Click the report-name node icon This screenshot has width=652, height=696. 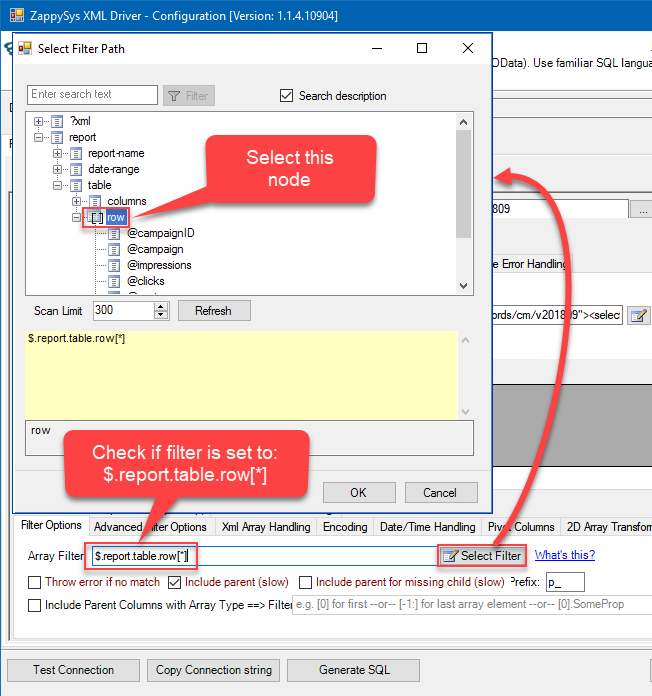75,153
